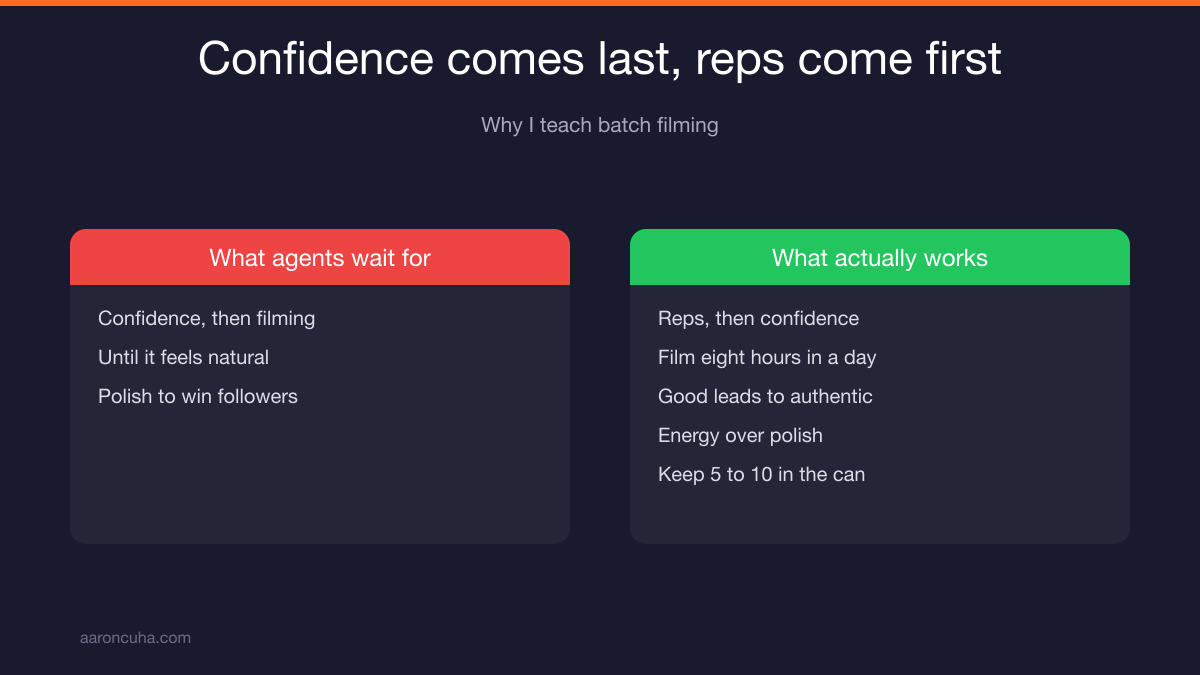Select 'Until it feels natural' line

183,357
